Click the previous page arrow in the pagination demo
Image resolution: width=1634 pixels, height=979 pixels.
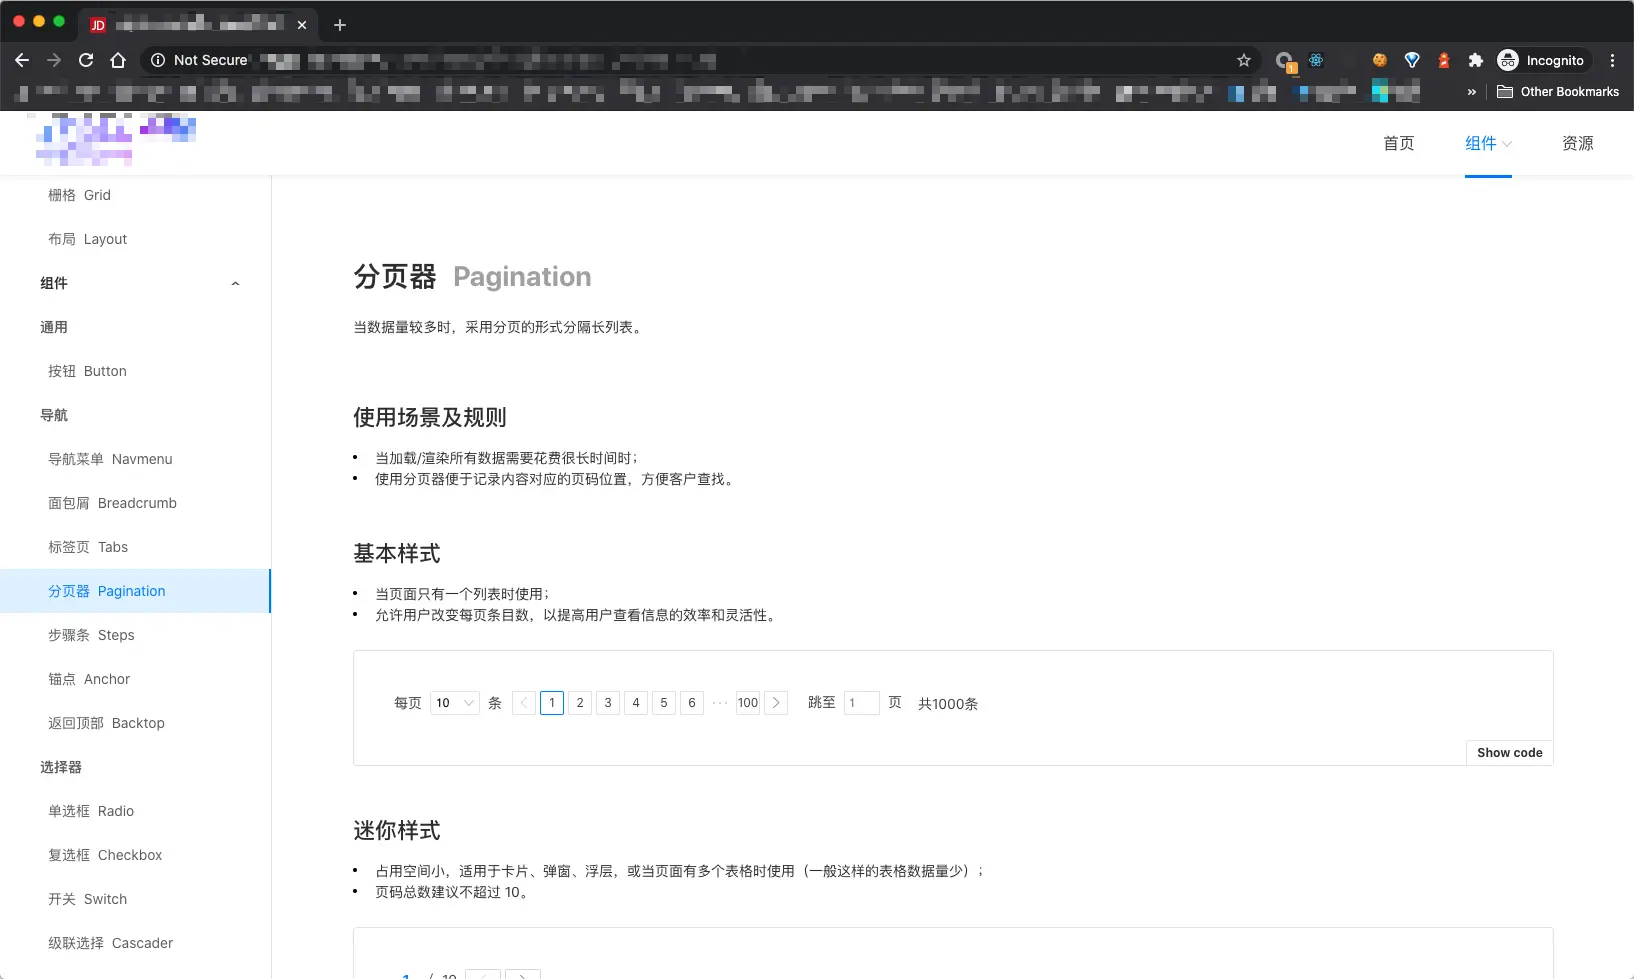click(x=523, y=703)
